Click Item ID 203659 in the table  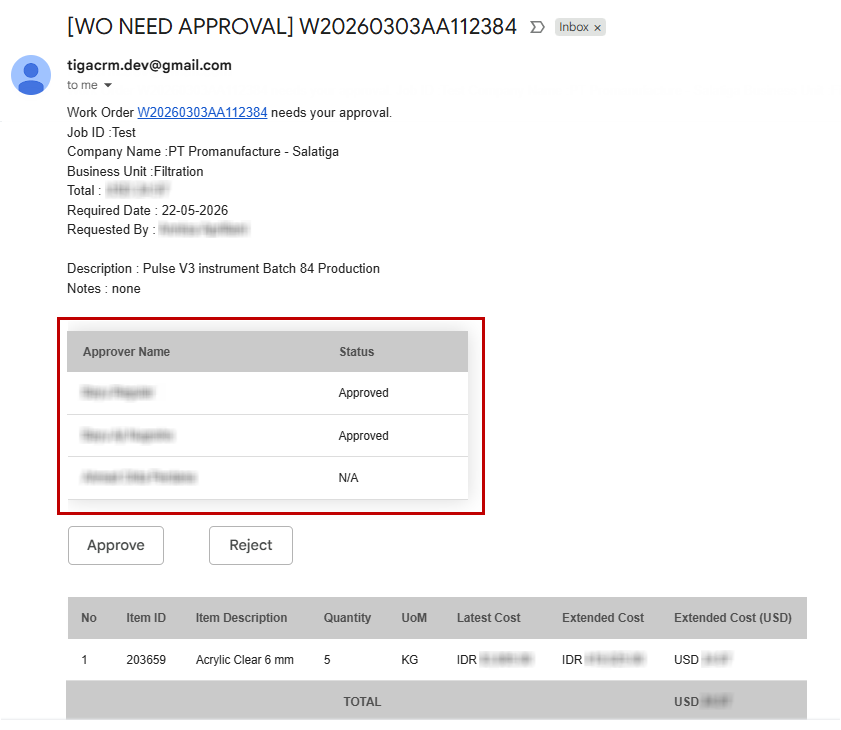coord(144,660)
